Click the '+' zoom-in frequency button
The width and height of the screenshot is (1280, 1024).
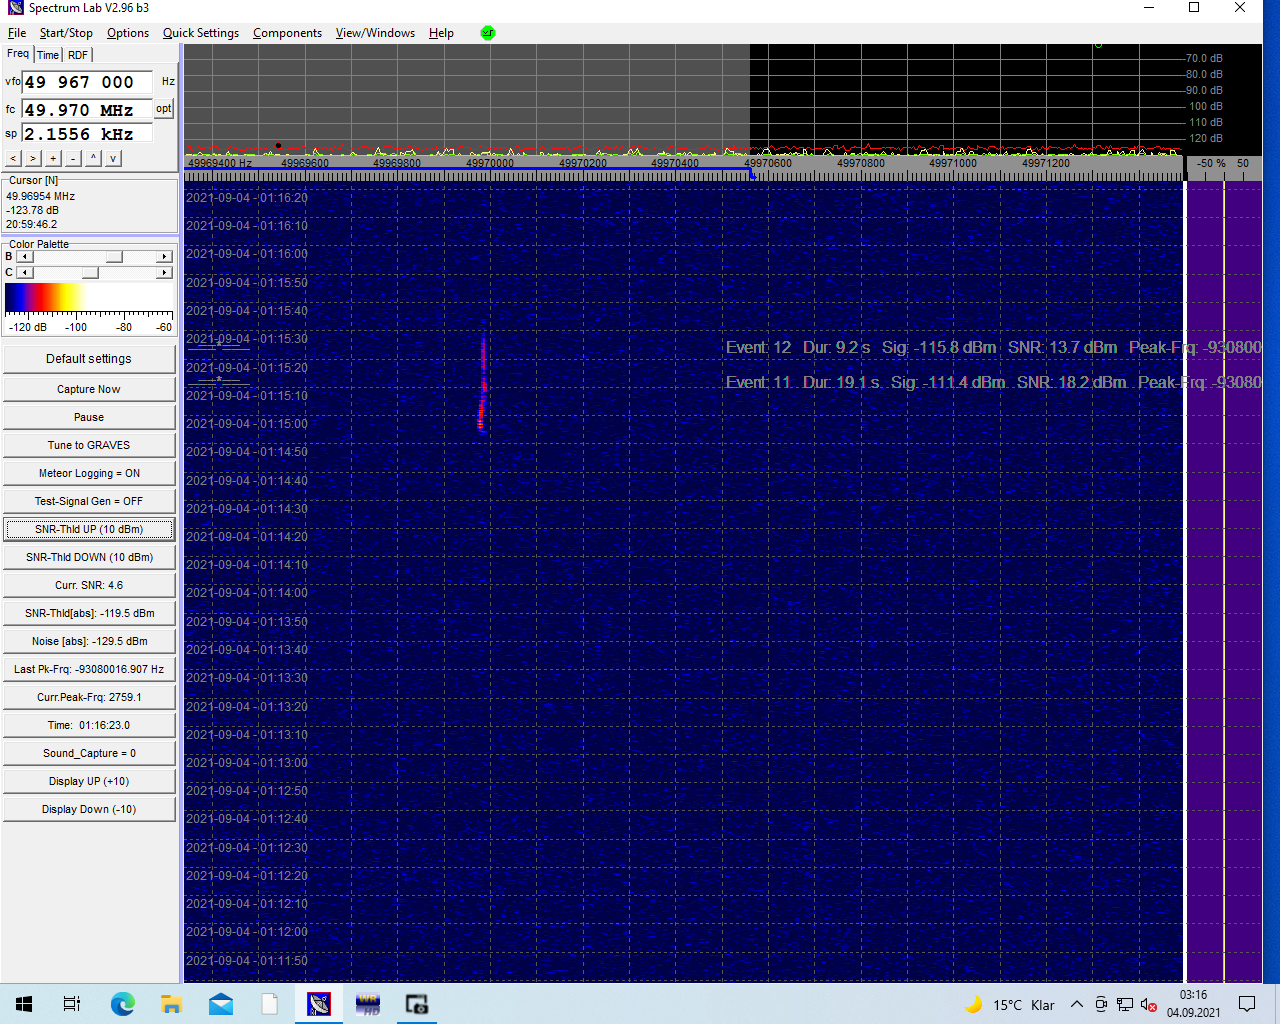pos(53,158)
